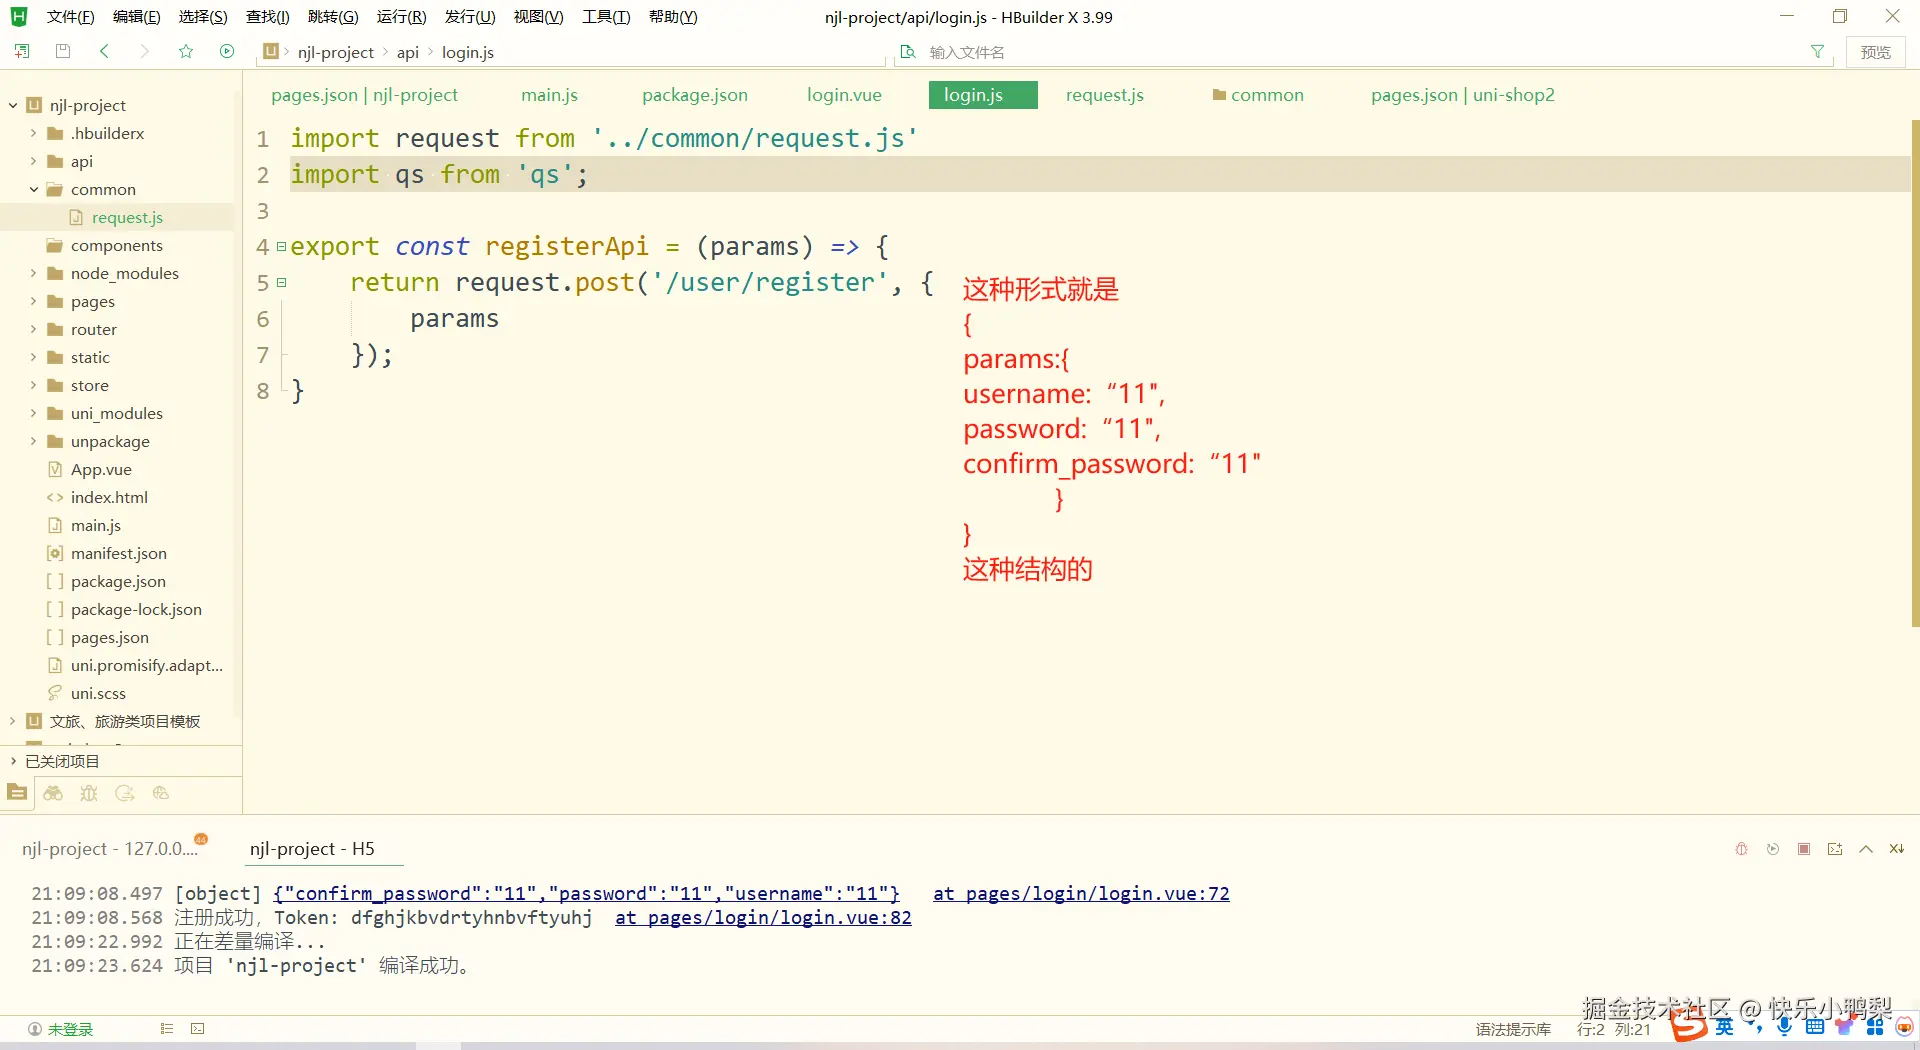Clear the console output

(1897, 849)
